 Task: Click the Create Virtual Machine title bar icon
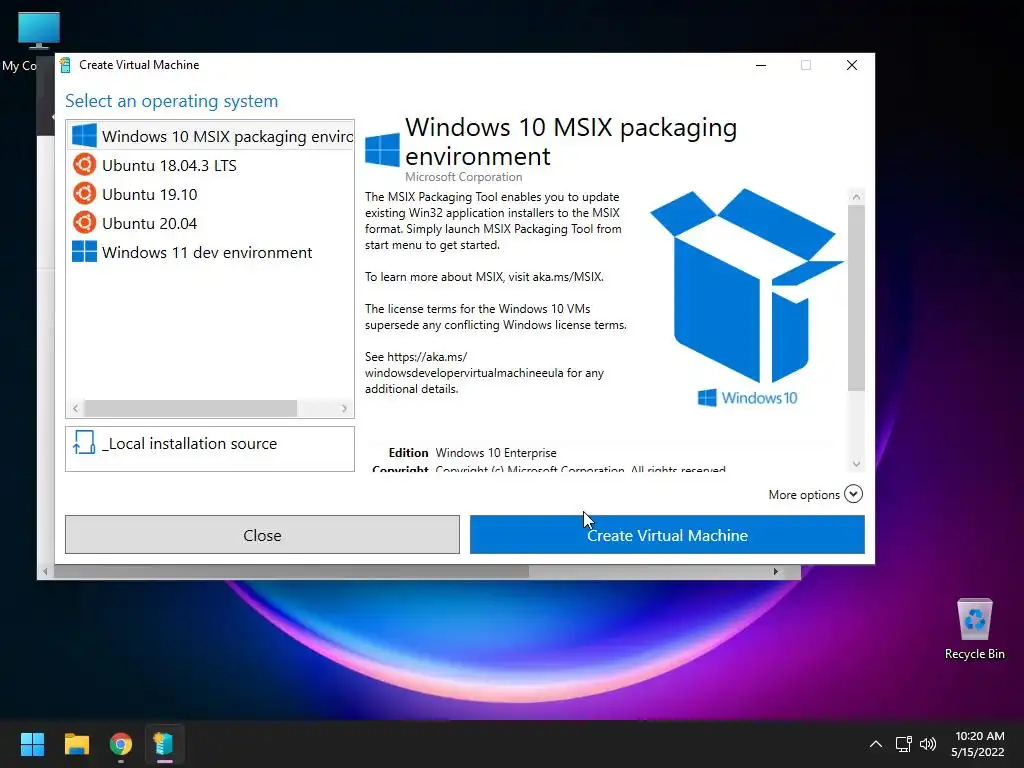(65, 65)
